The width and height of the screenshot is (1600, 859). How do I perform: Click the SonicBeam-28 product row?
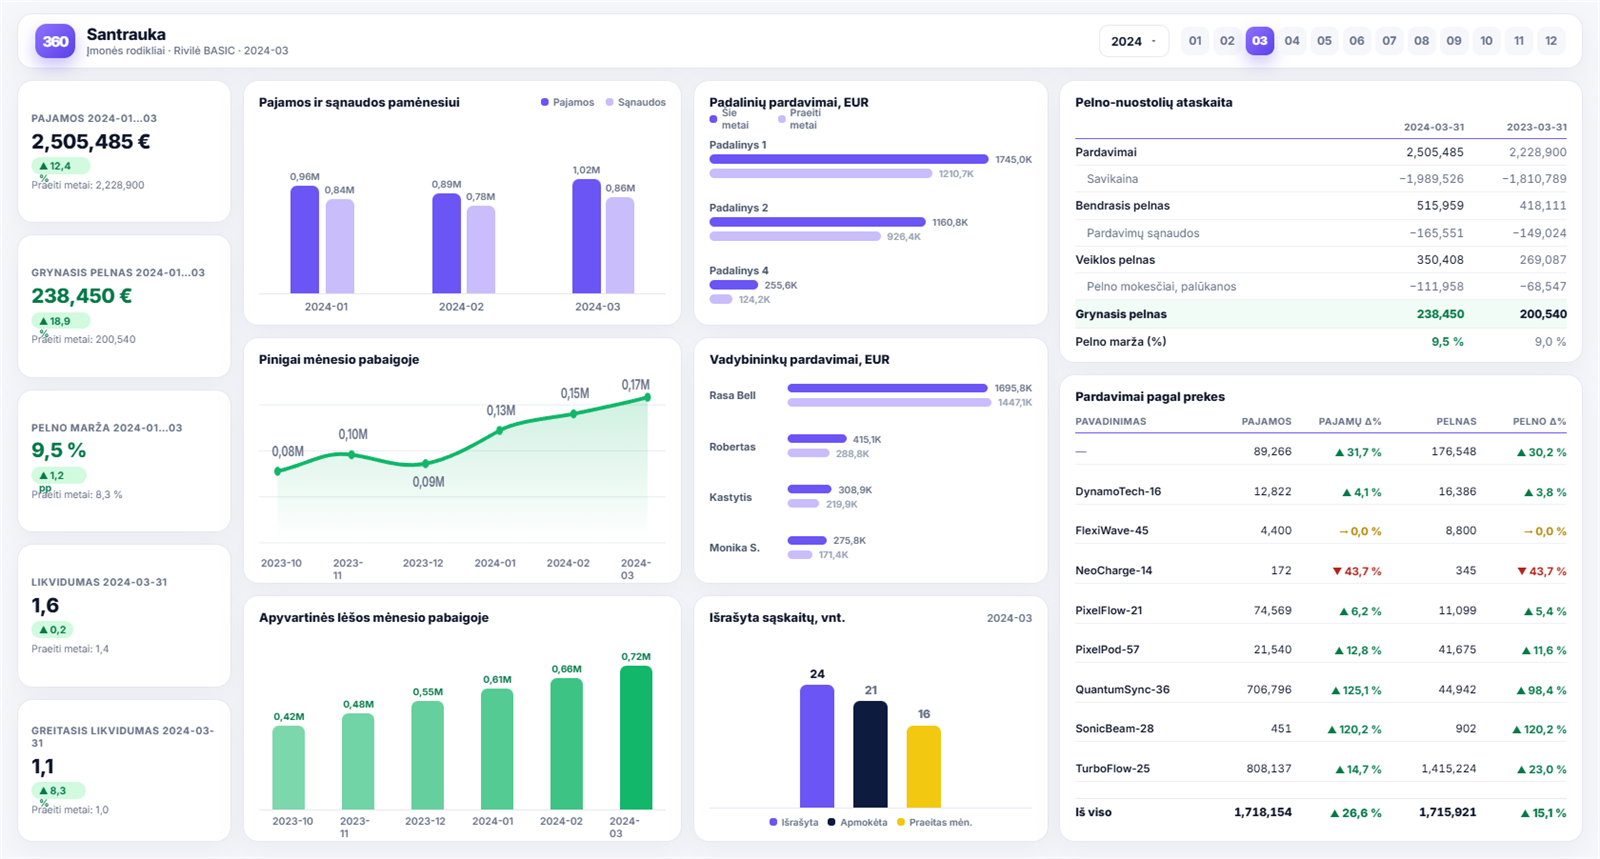click(1321, 729)
